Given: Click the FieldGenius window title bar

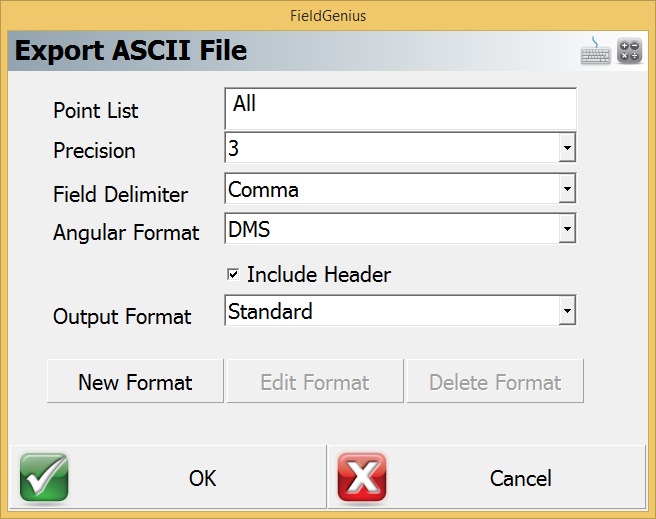Looking at the screenshot, I should coord(328,16).
